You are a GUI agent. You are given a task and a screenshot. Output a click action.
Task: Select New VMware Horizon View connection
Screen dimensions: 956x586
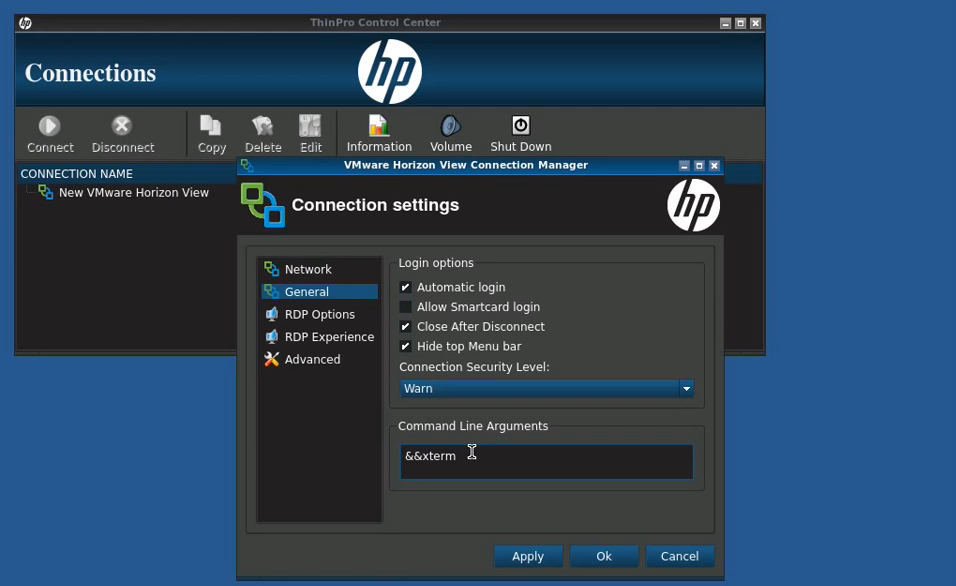pyautogui.click(x=133, y=193)
